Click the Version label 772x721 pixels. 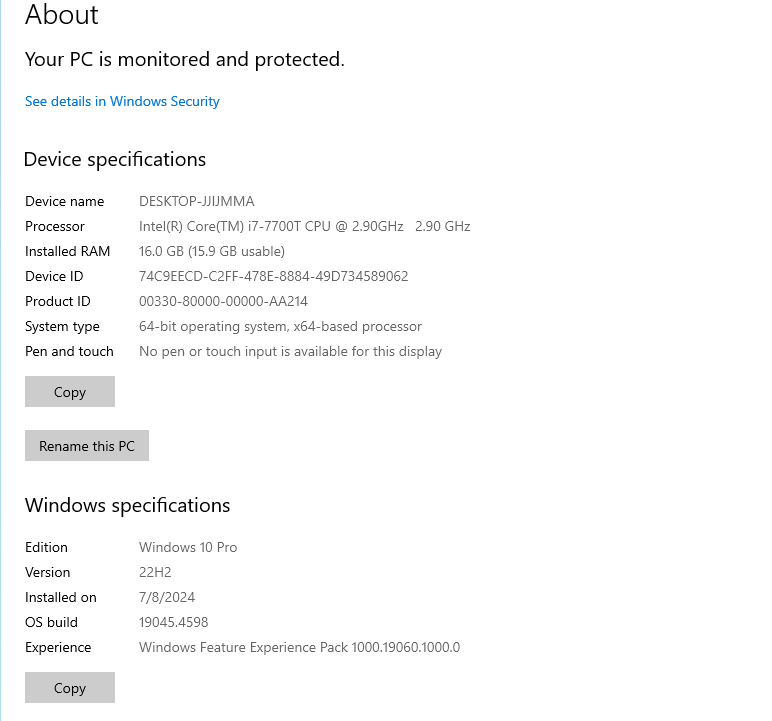tap(47, 572)
